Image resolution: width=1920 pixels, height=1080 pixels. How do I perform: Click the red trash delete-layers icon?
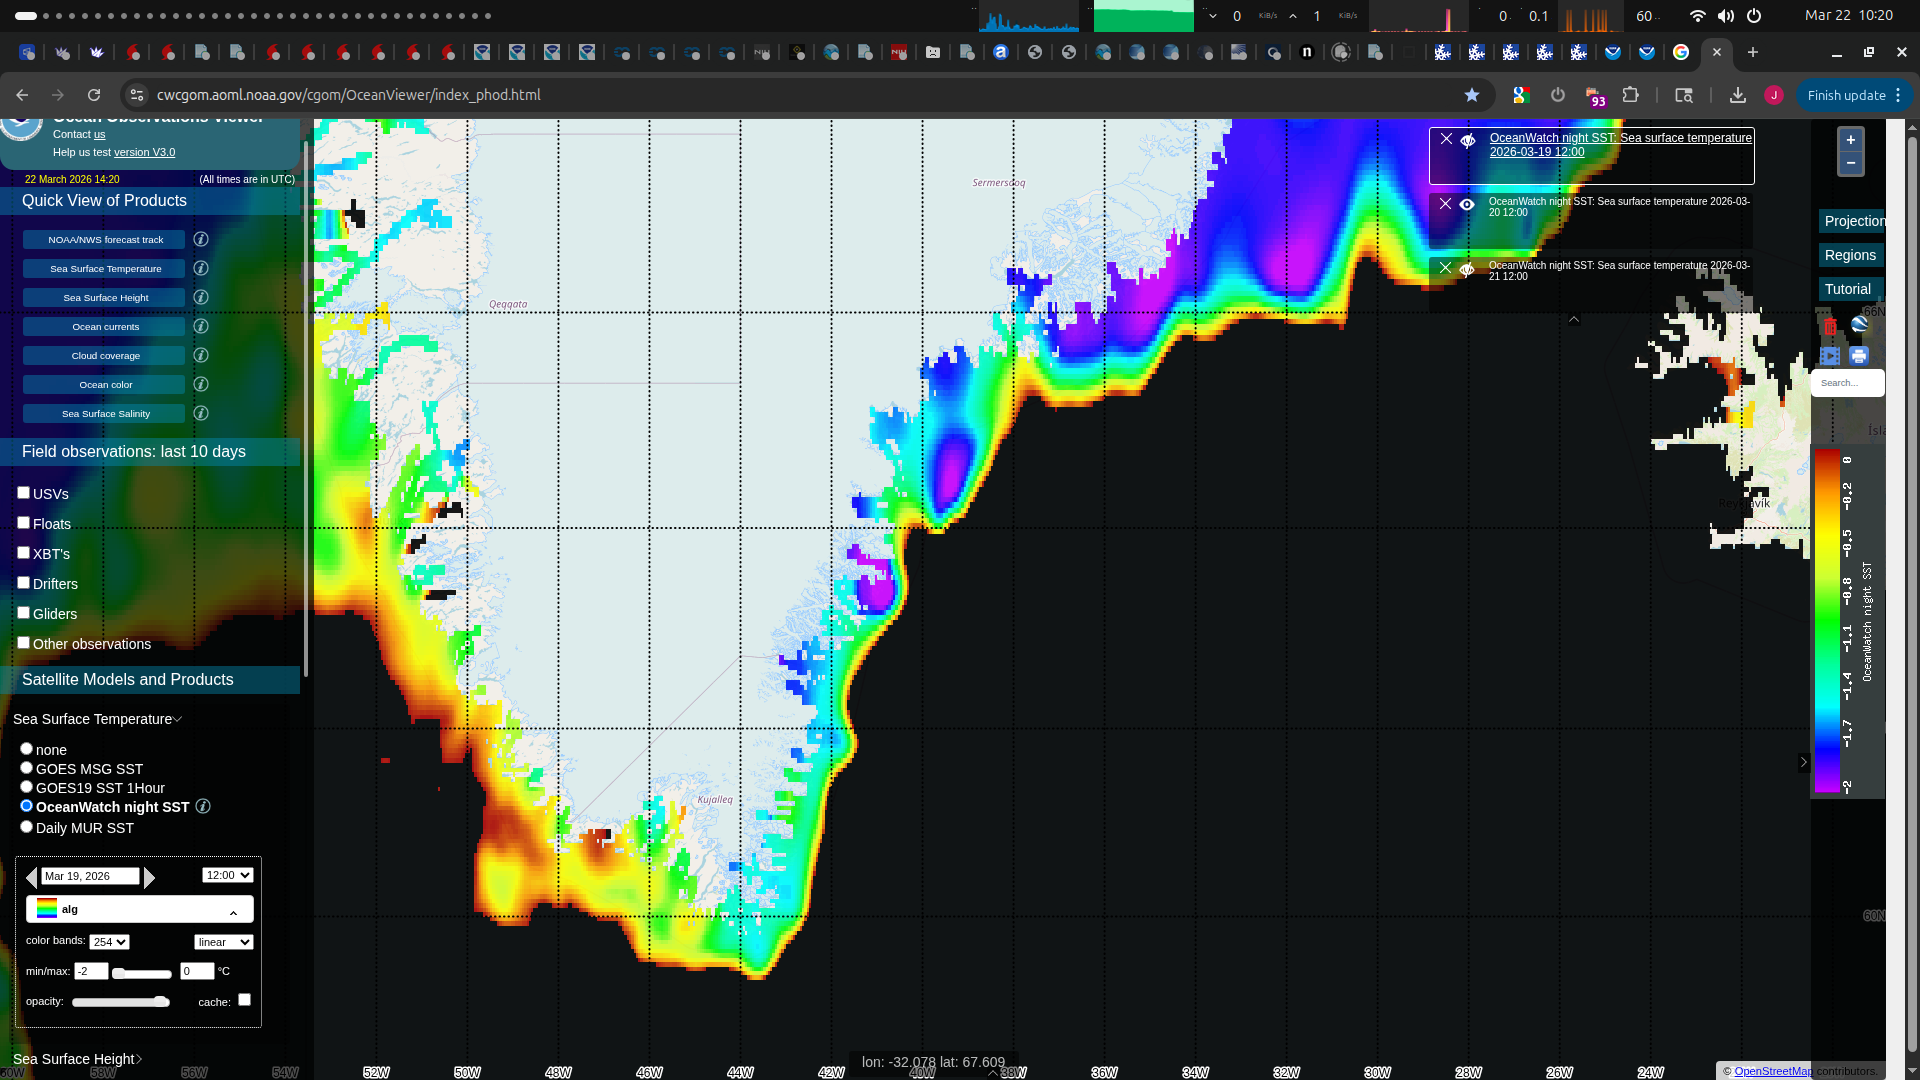coord(1830,327)
